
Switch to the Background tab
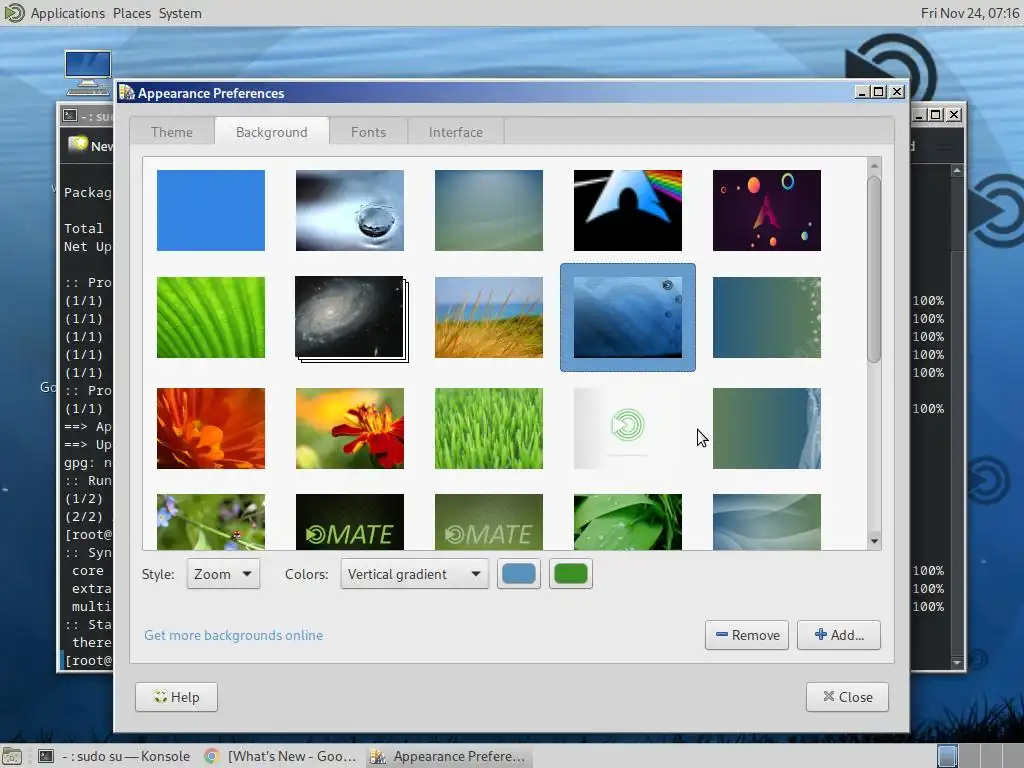(x=272, y=132)
